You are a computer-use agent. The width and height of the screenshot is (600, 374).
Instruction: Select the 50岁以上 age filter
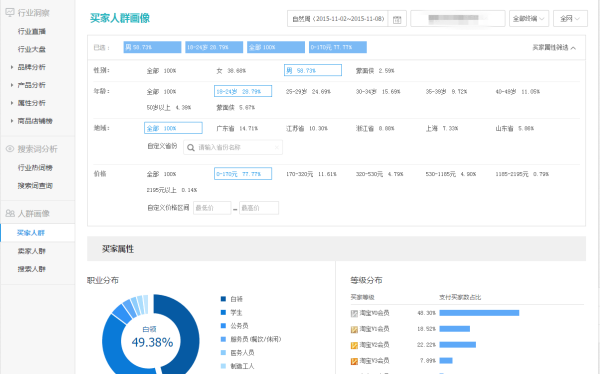click(169, 108)
